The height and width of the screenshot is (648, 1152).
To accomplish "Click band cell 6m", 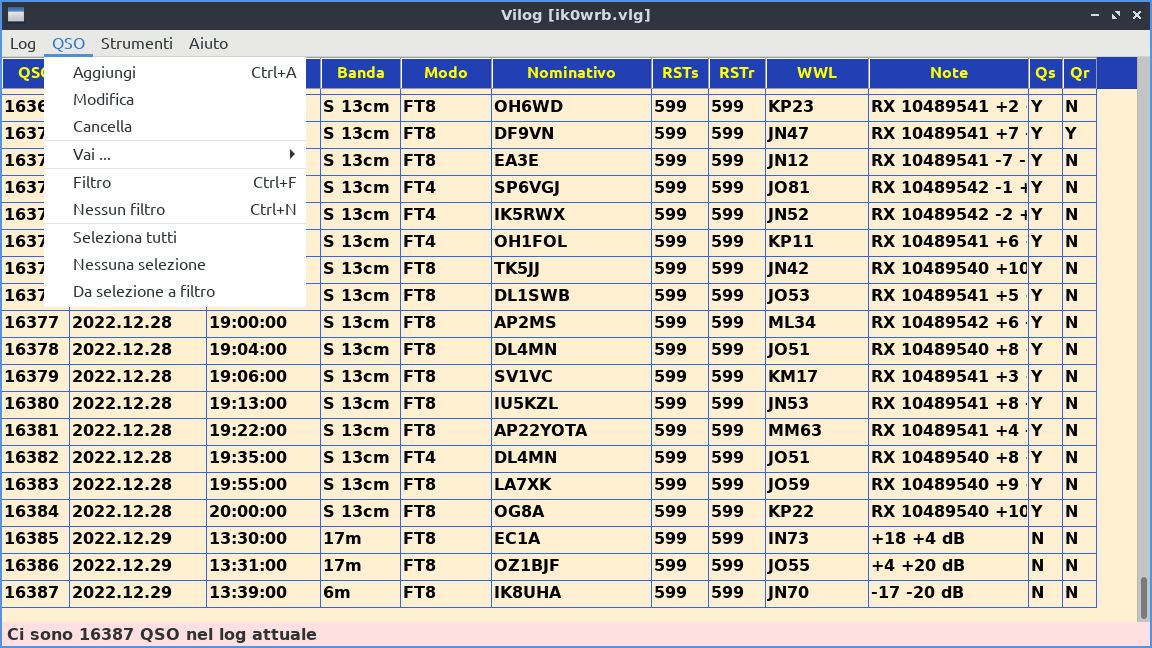I will 361,592.
